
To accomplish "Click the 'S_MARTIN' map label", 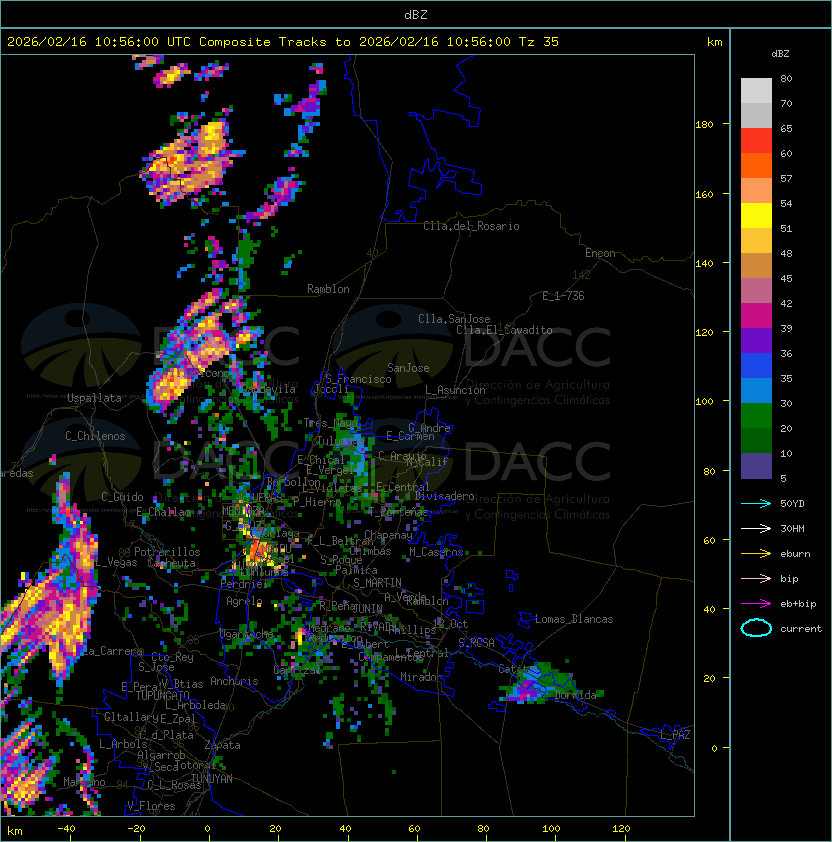I will 377,583.
